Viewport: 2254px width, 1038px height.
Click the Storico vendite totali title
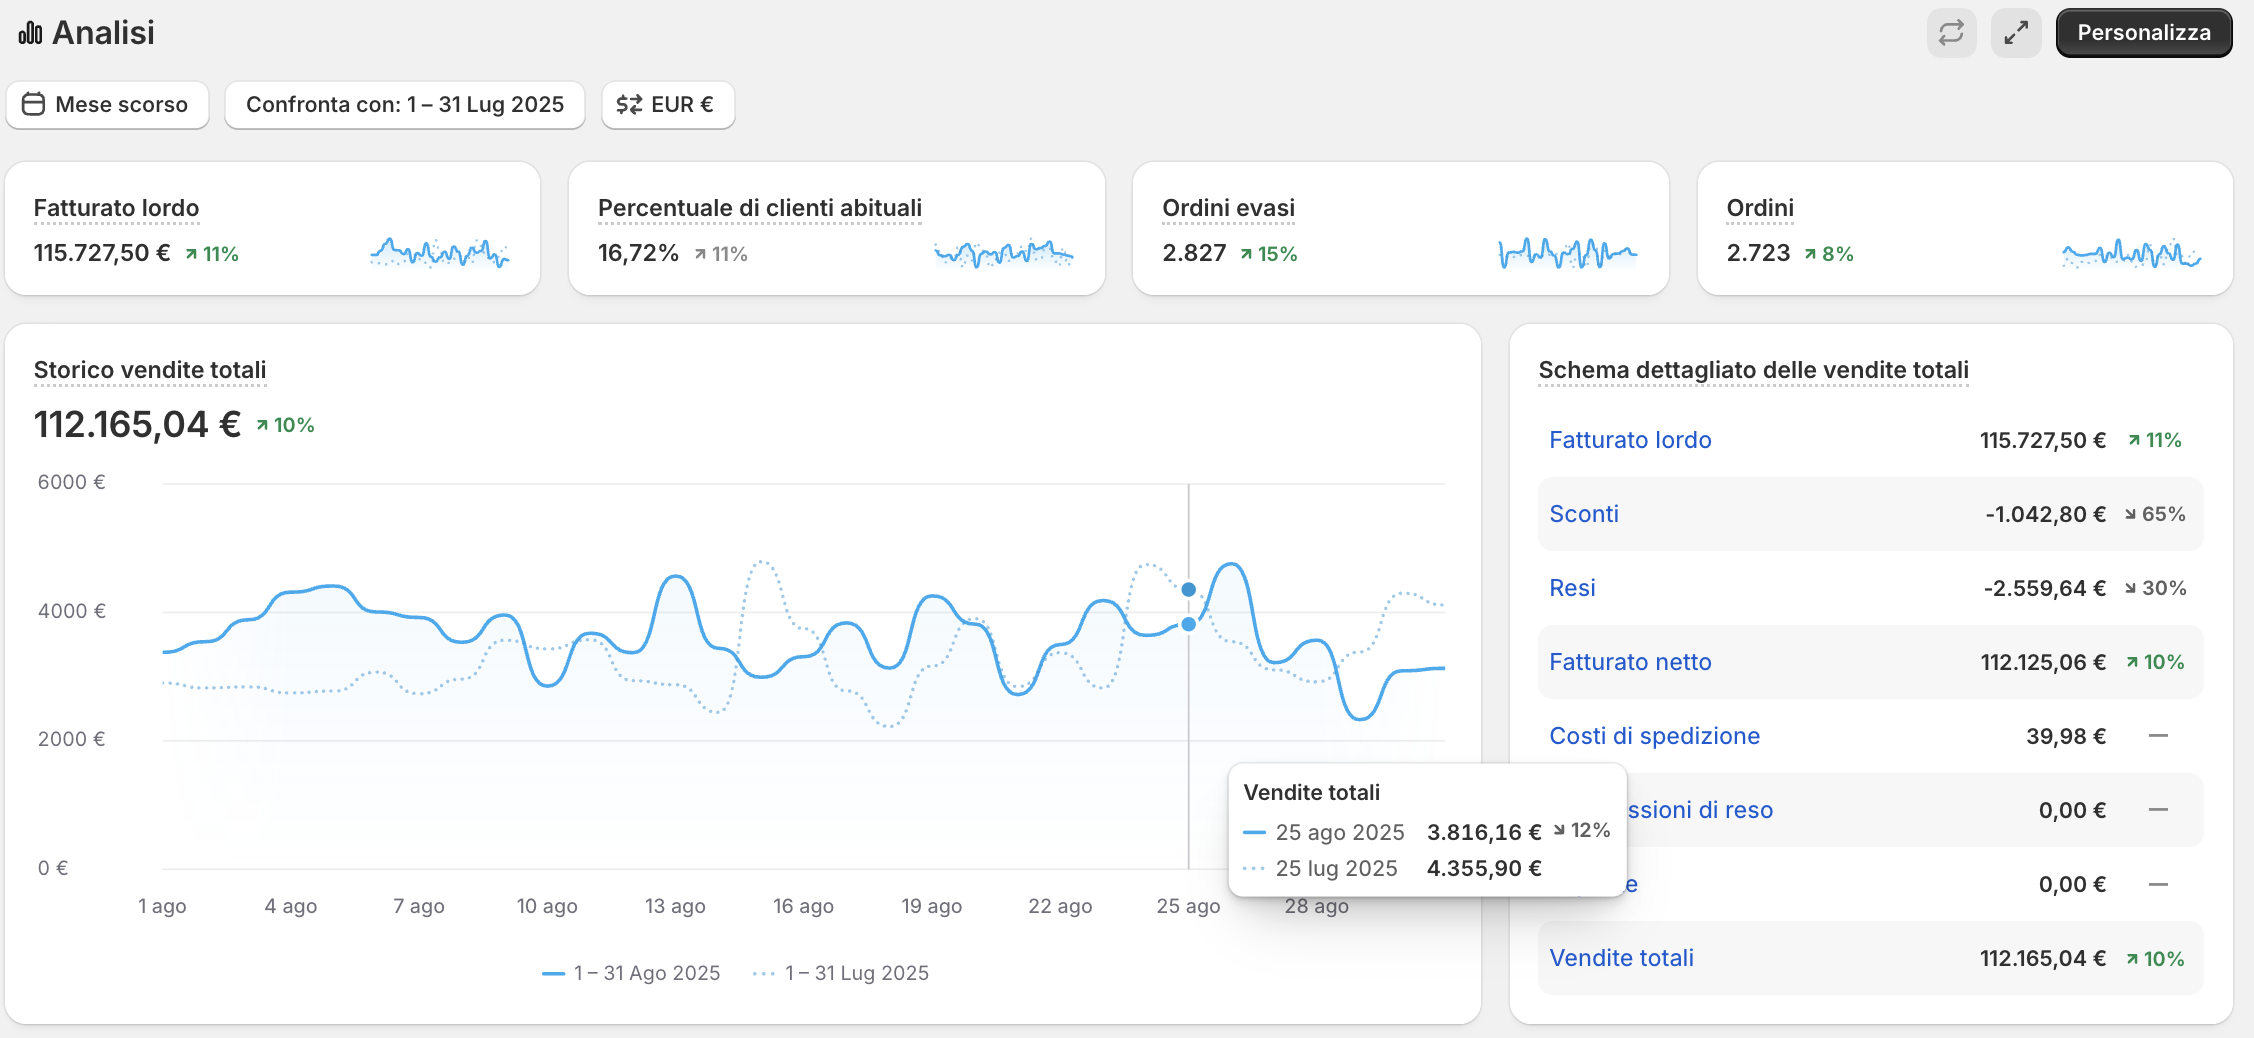[x=150, y=370]
